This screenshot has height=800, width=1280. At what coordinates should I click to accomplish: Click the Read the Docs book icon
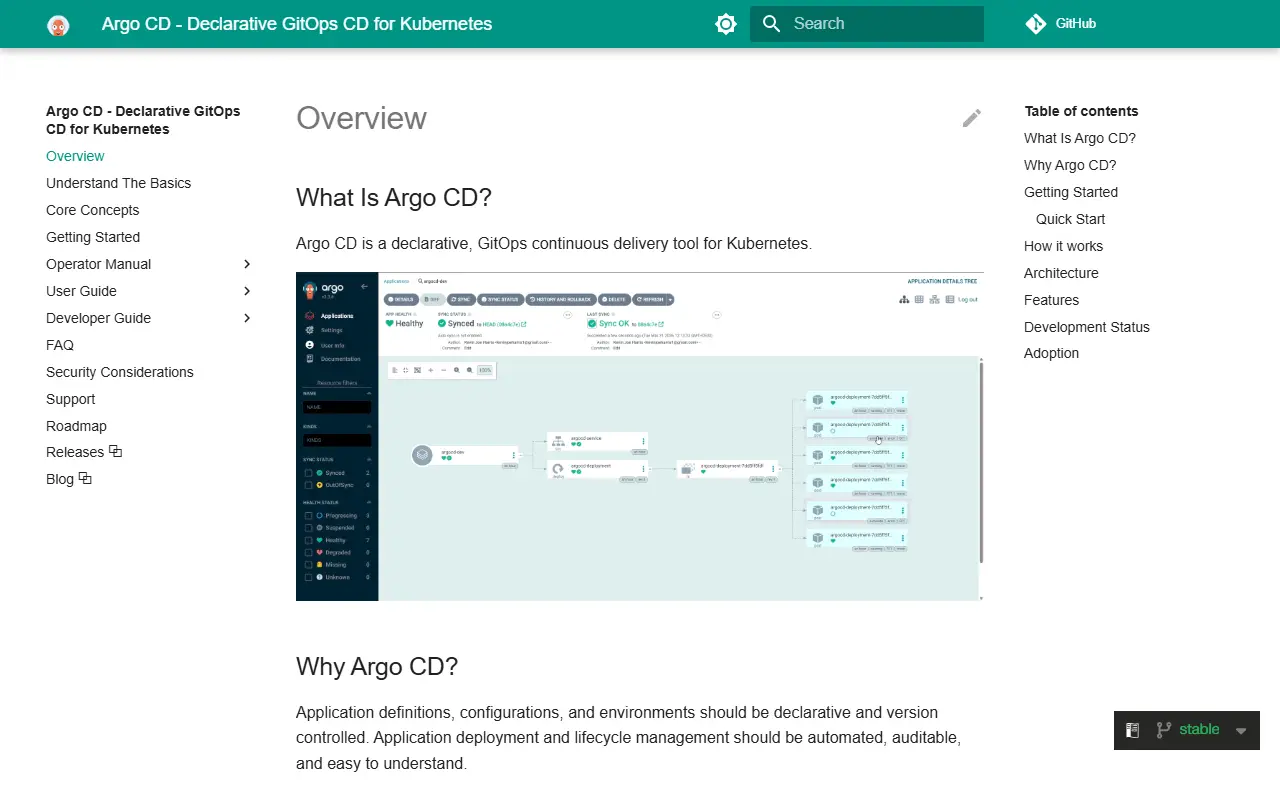(1133, 730)
